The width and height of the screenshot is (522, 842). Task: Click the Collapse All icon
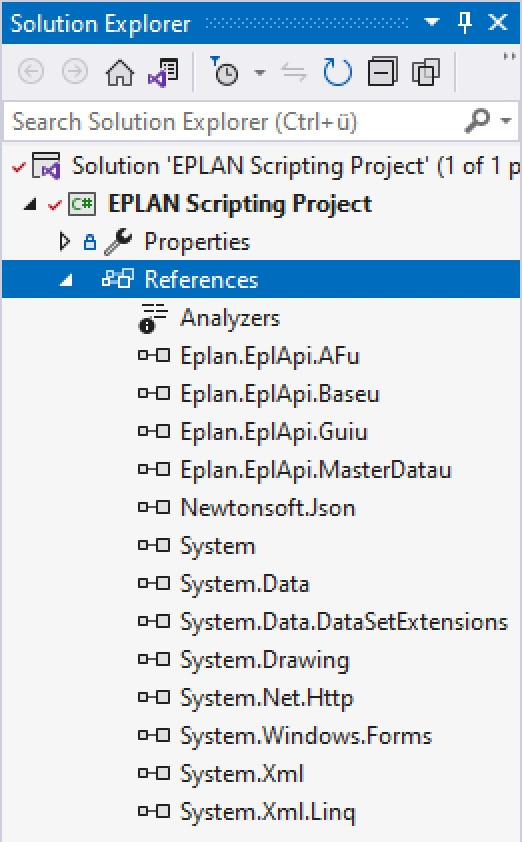pyautogui.click(x=382, y=71)
